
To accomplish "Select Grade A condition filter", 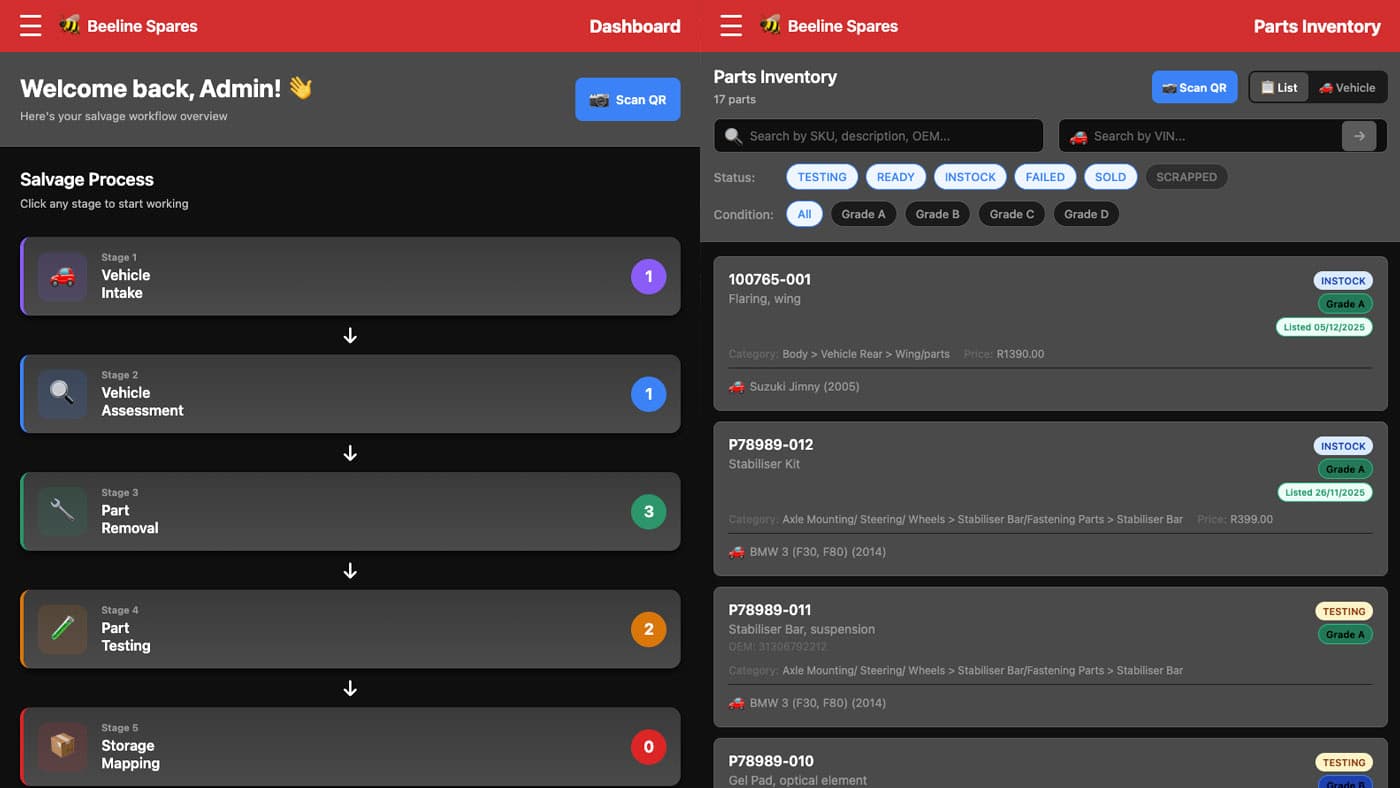I will 863,214.
